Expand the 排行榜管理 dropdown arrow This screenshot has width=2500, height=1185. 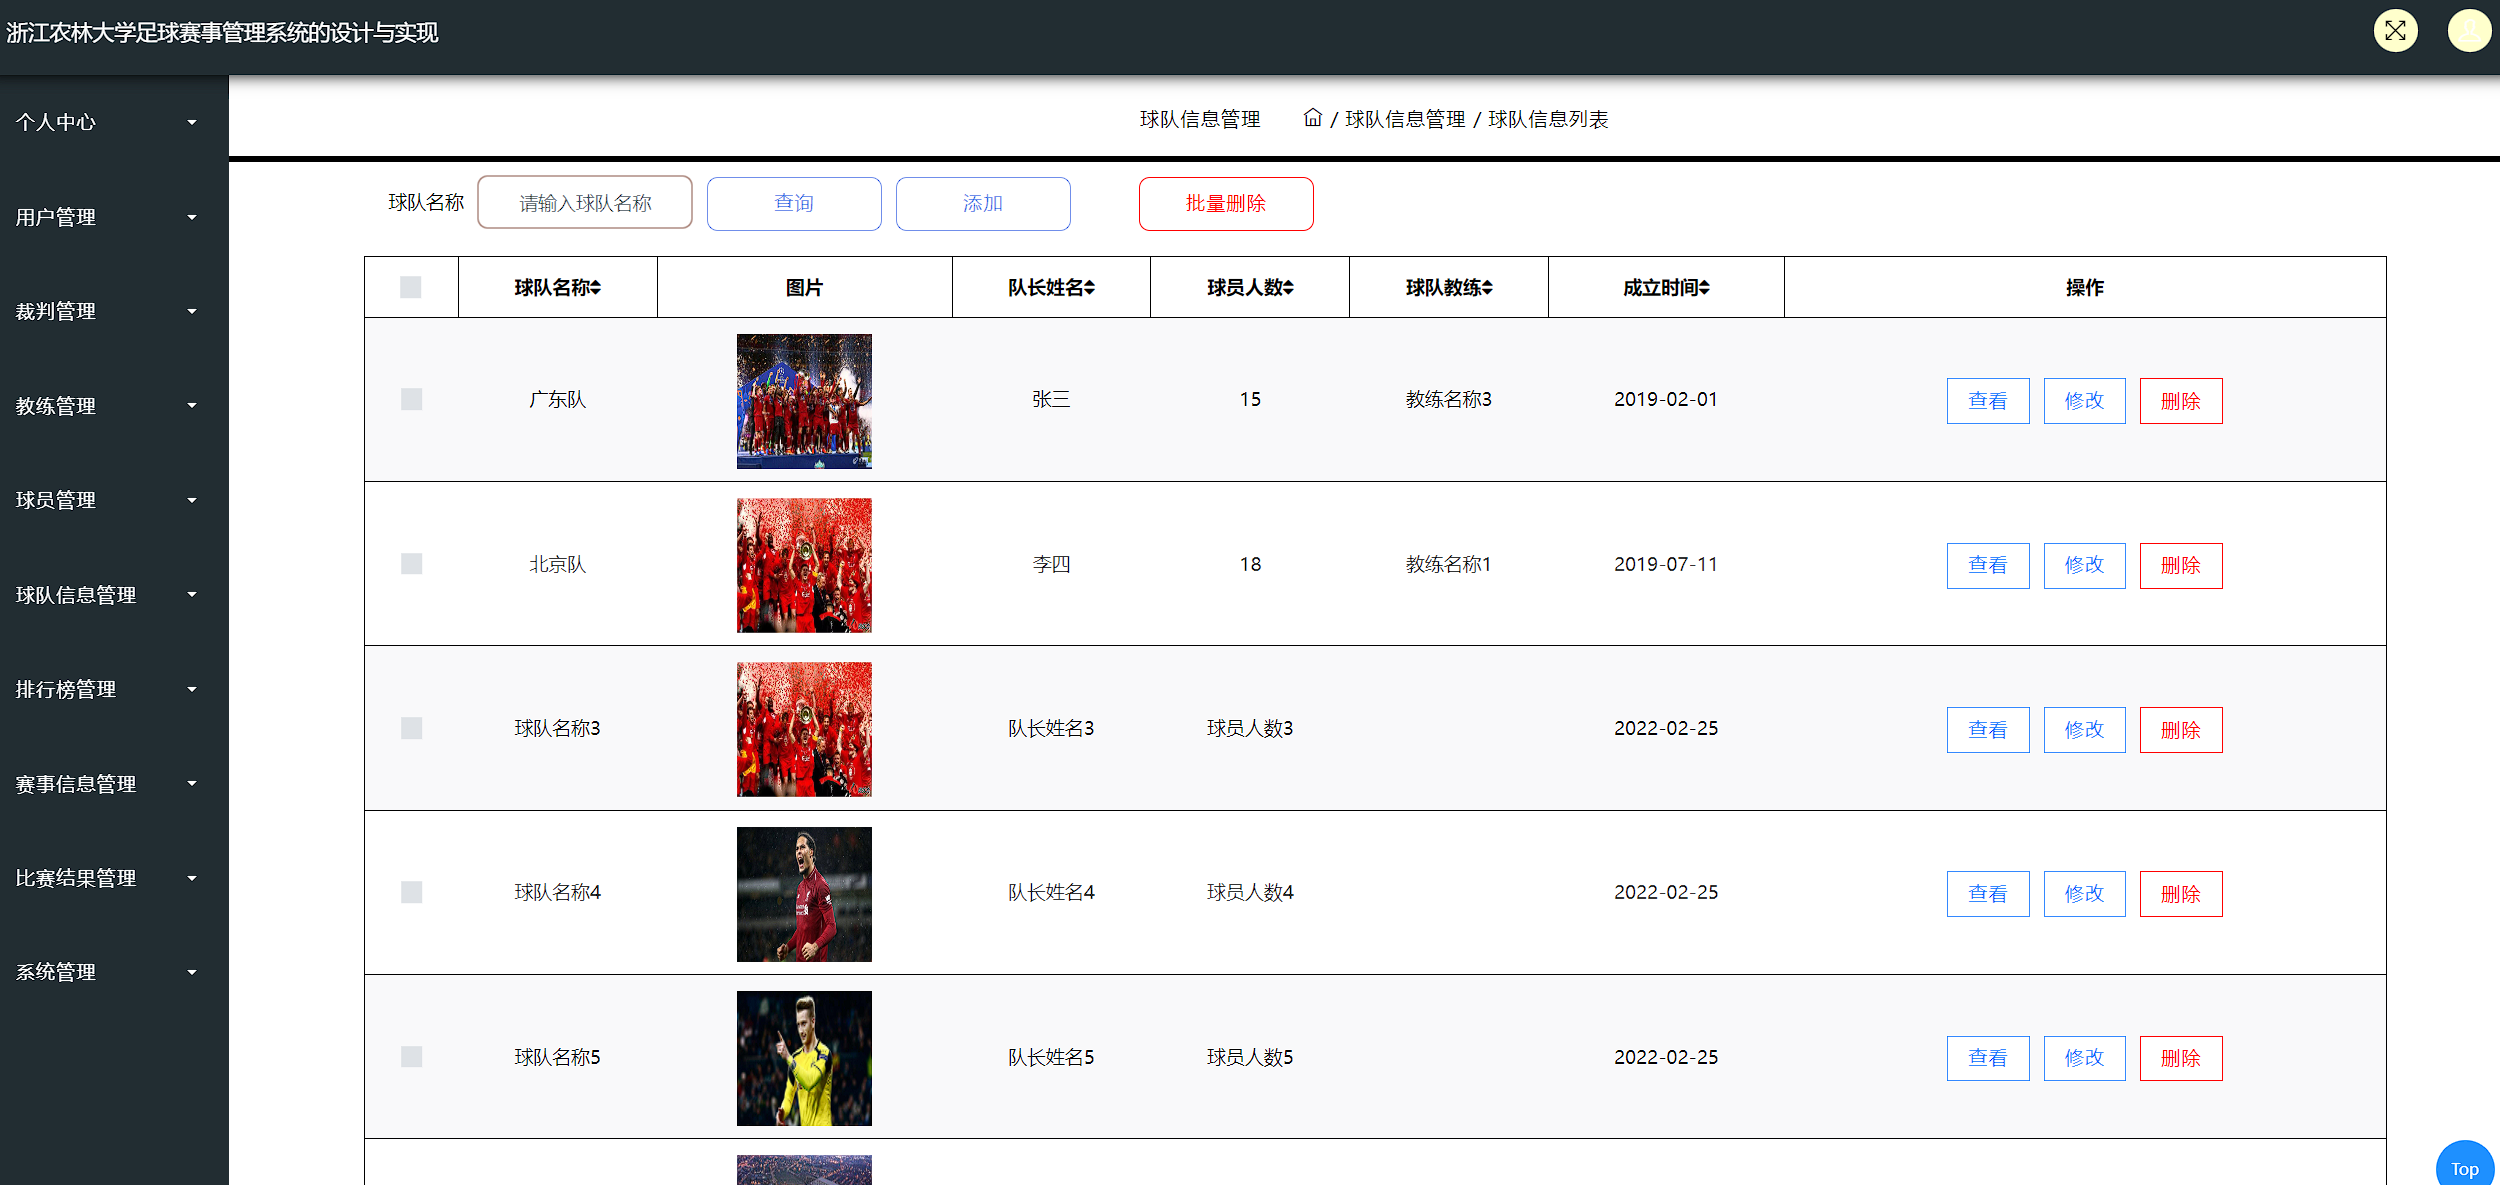point(192,689)
